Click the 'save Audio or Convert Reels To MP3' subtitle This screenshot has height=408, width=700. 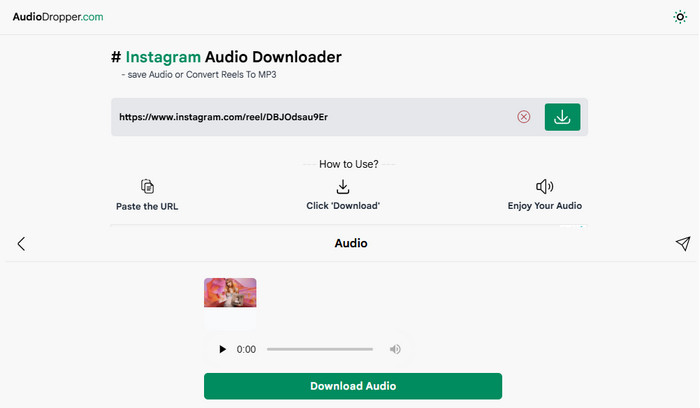[x=199, y=75]
